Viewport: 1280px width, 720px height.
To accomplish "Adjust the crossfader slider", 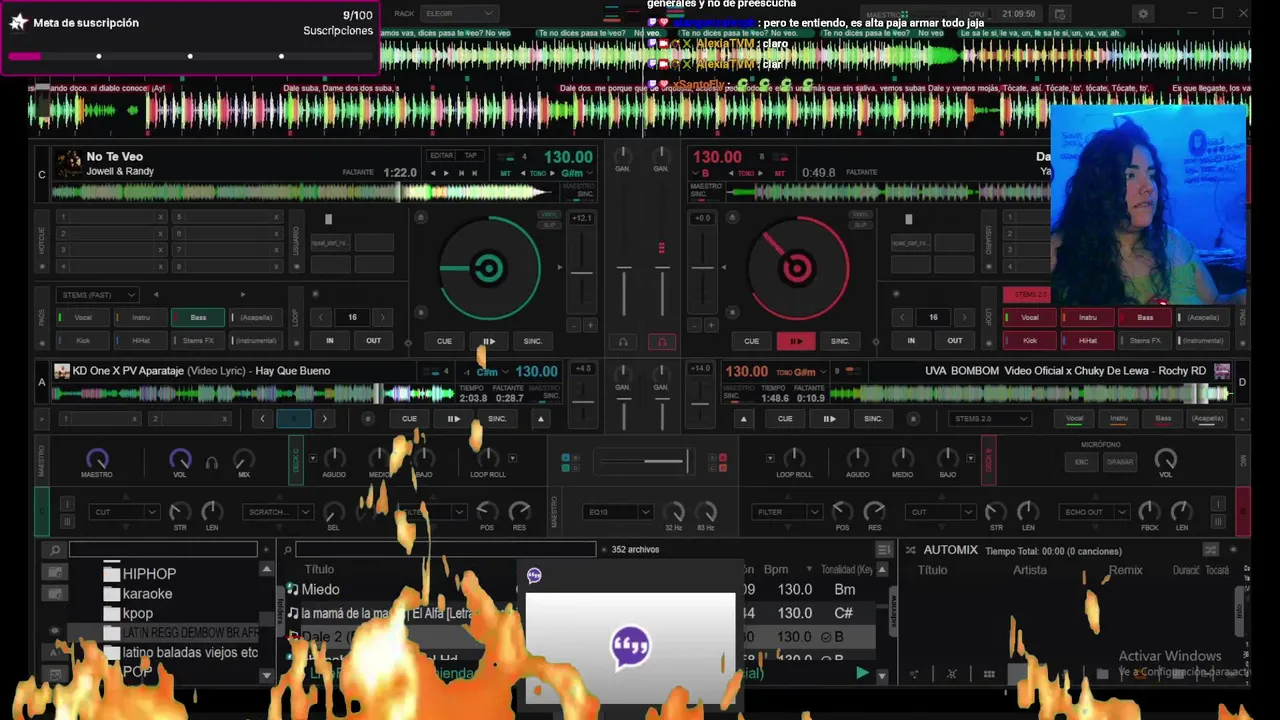I will click(x=643, y=461).
